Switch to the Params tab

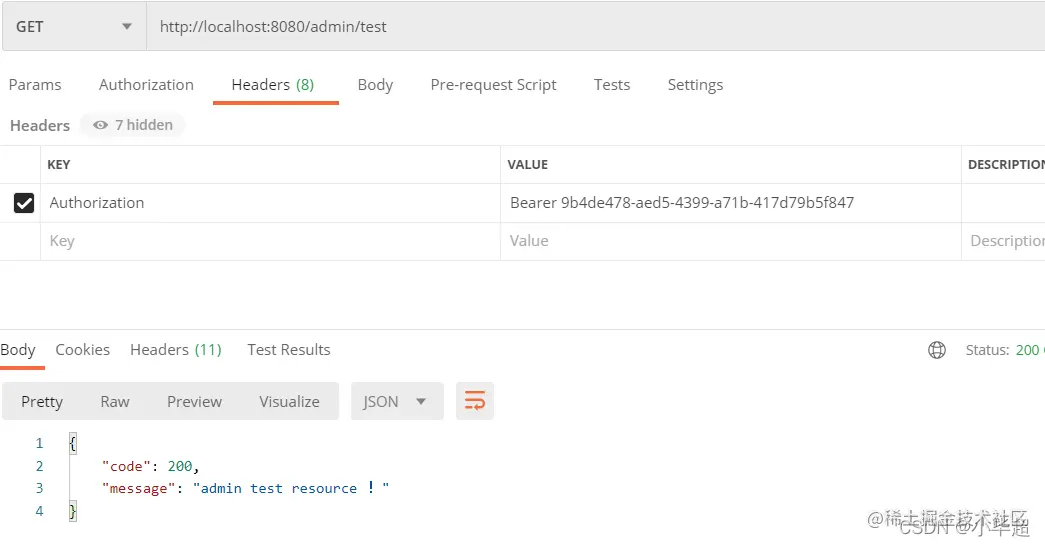point(35,85)
